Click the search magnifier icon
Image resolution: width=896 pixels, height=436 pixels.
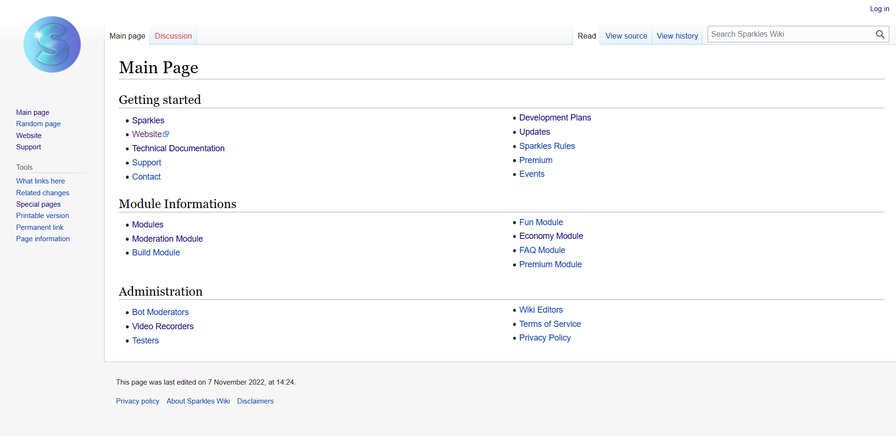click(x=880, y=34)
